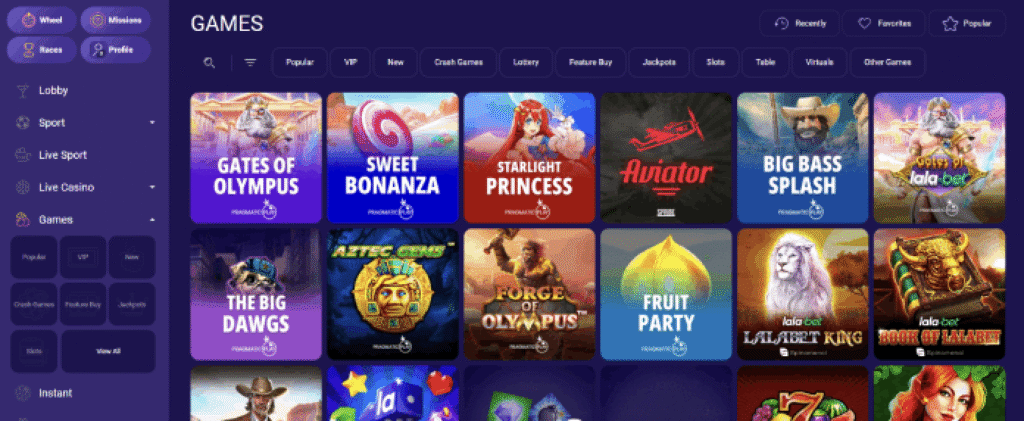Show Favorites games list
This screenshot has height=421, width=1024.
[x=884, y=23]
